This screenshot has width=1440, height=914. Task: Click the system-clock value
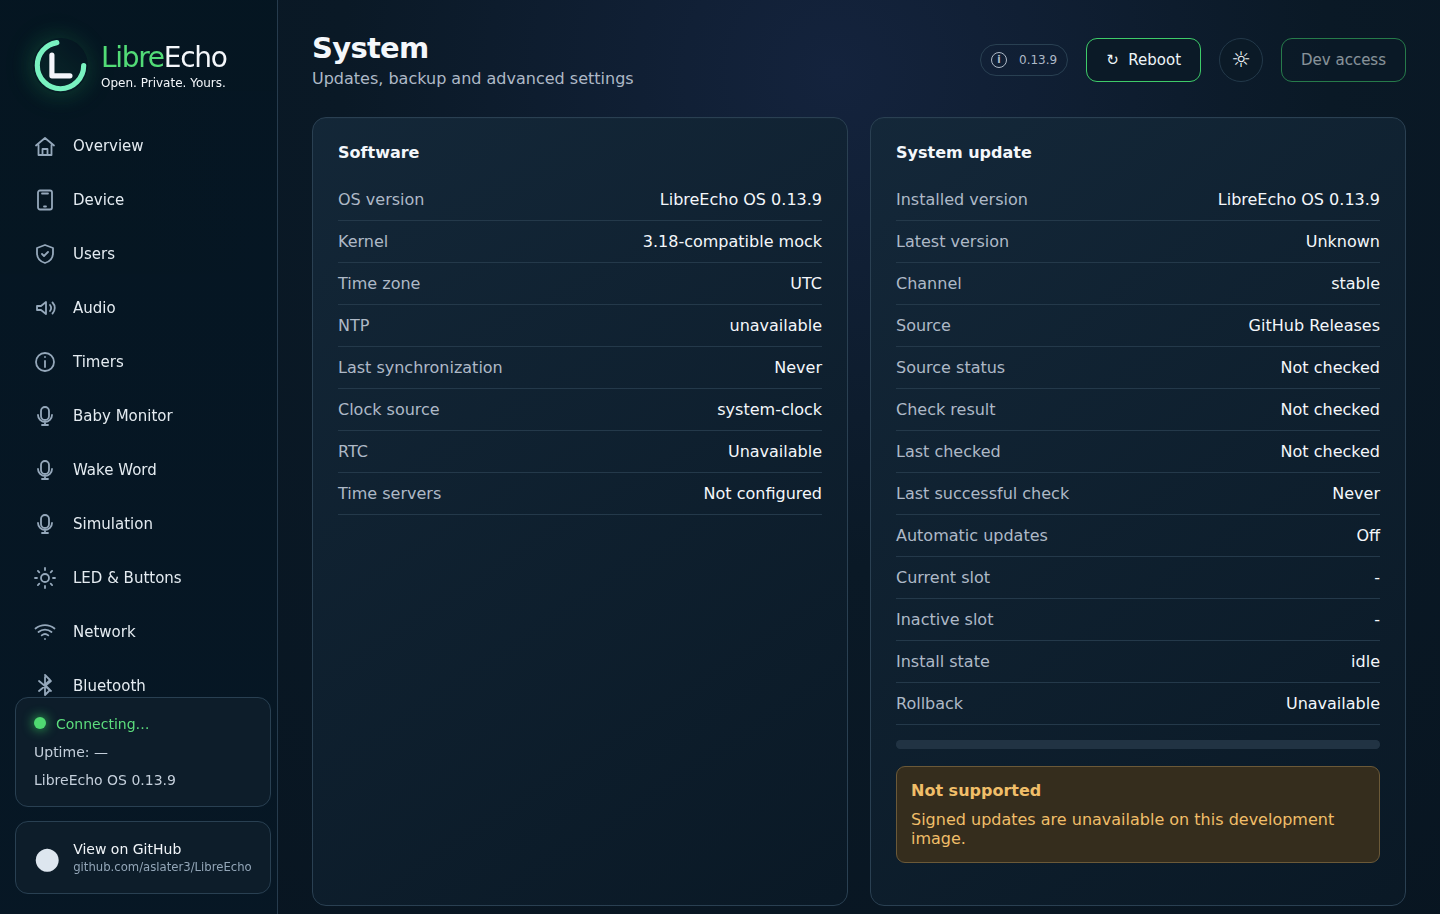[769, 410]
